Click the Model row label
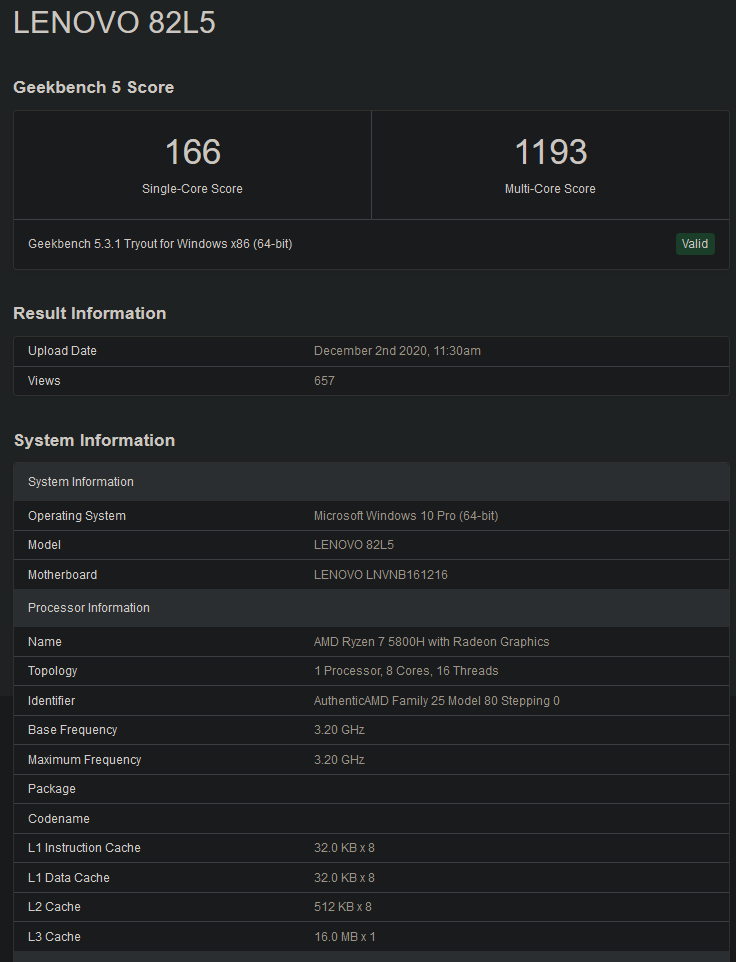Image resolution: width=736 pixels, height=962 pixels. pyautogui.click(x=44, y=545)
